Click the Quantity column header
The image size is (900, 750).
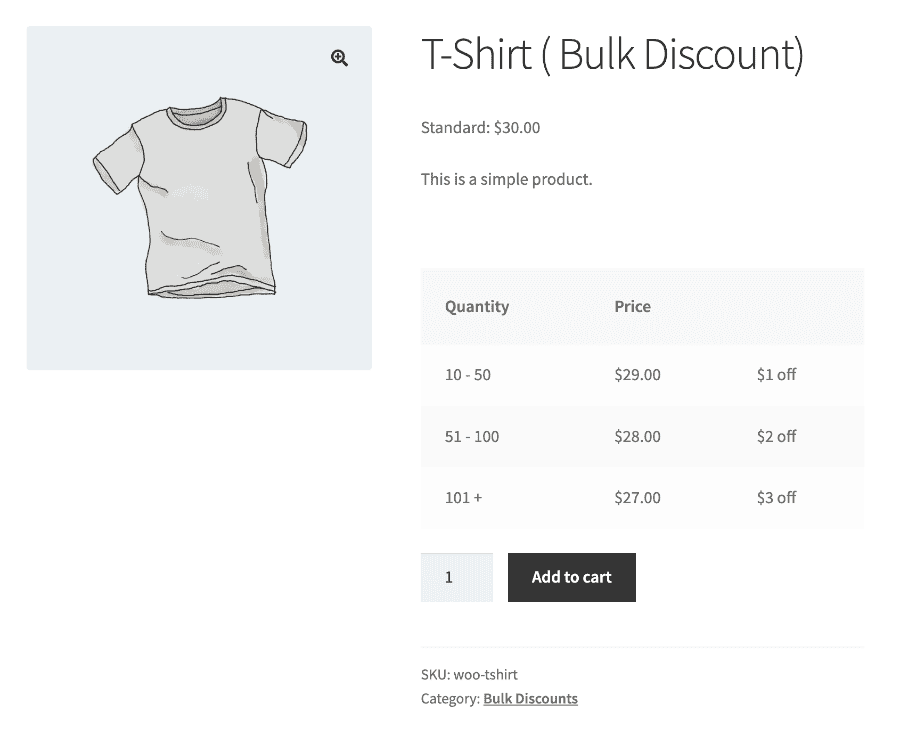pyautogui.click(x=477, y=307)
